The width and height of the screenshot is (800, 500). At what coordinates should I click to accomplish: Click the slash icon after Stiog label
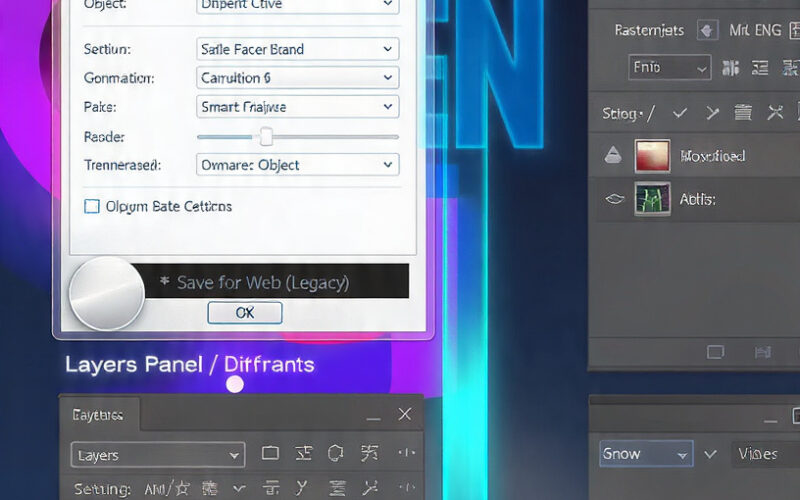pos(650,113)
